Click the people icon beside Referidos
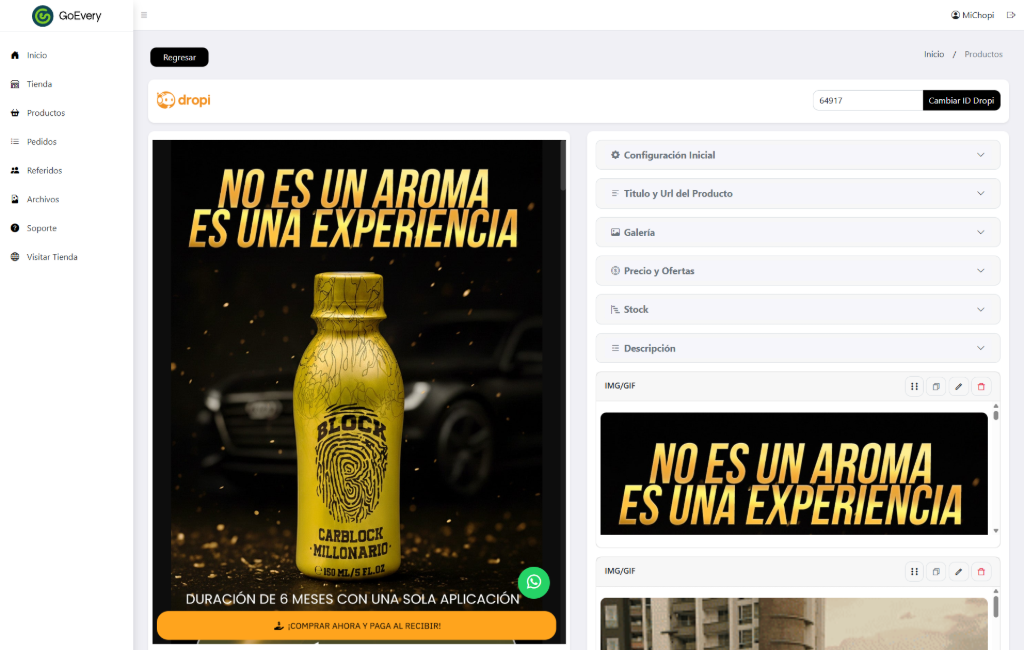 click(x=15, y=171)
